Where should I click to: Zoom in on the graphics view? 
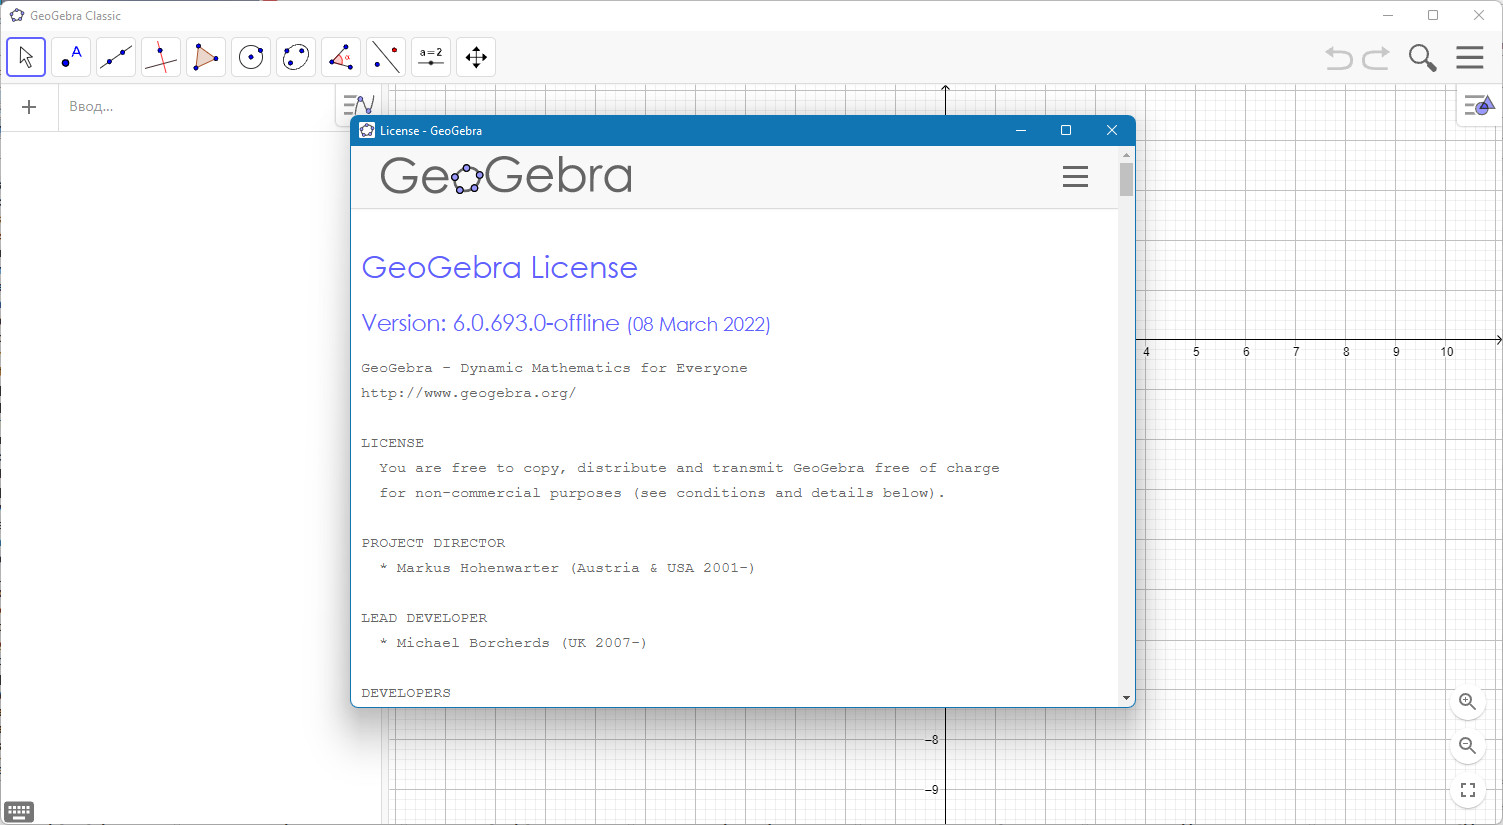(x=1467, y=702)
